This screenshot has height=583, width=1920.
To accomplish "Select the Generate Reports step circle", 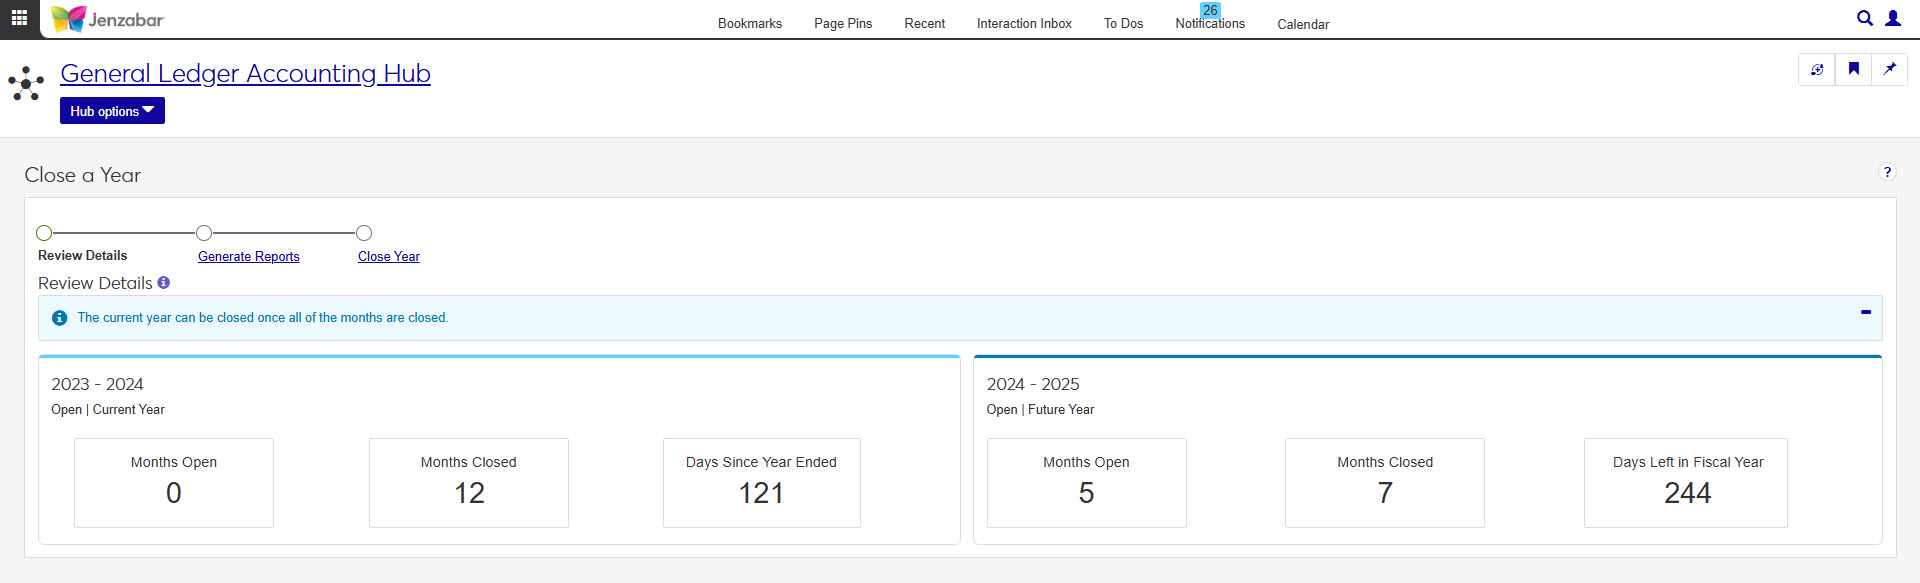I will (x=204, y=233).
